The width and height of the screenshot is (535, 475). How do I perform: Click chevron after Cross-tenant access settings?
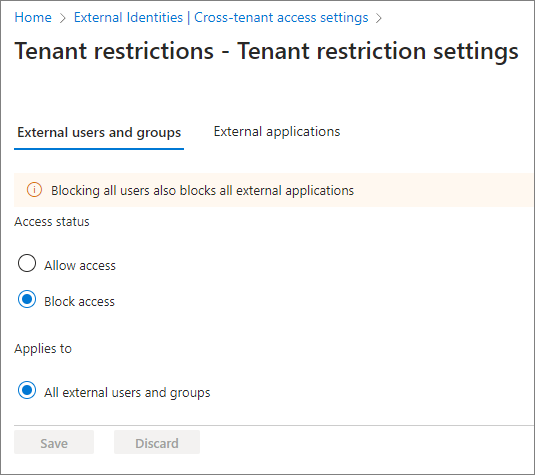378,18
